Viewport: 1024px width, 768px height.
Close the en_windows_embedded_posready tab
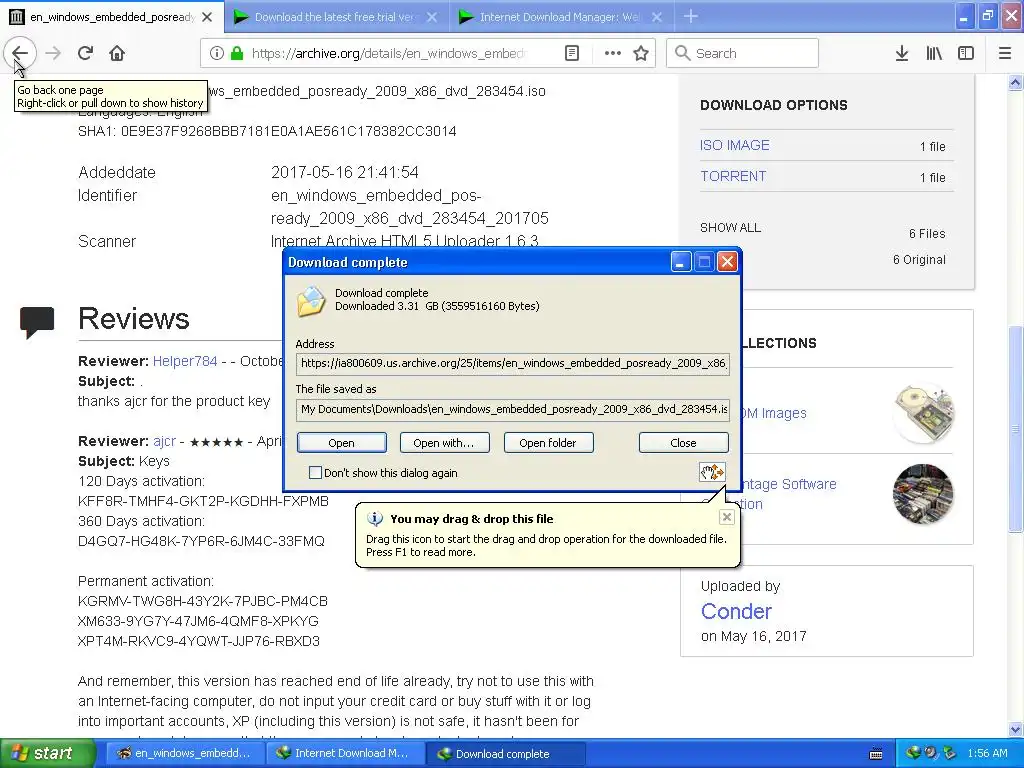pos(207,17)
